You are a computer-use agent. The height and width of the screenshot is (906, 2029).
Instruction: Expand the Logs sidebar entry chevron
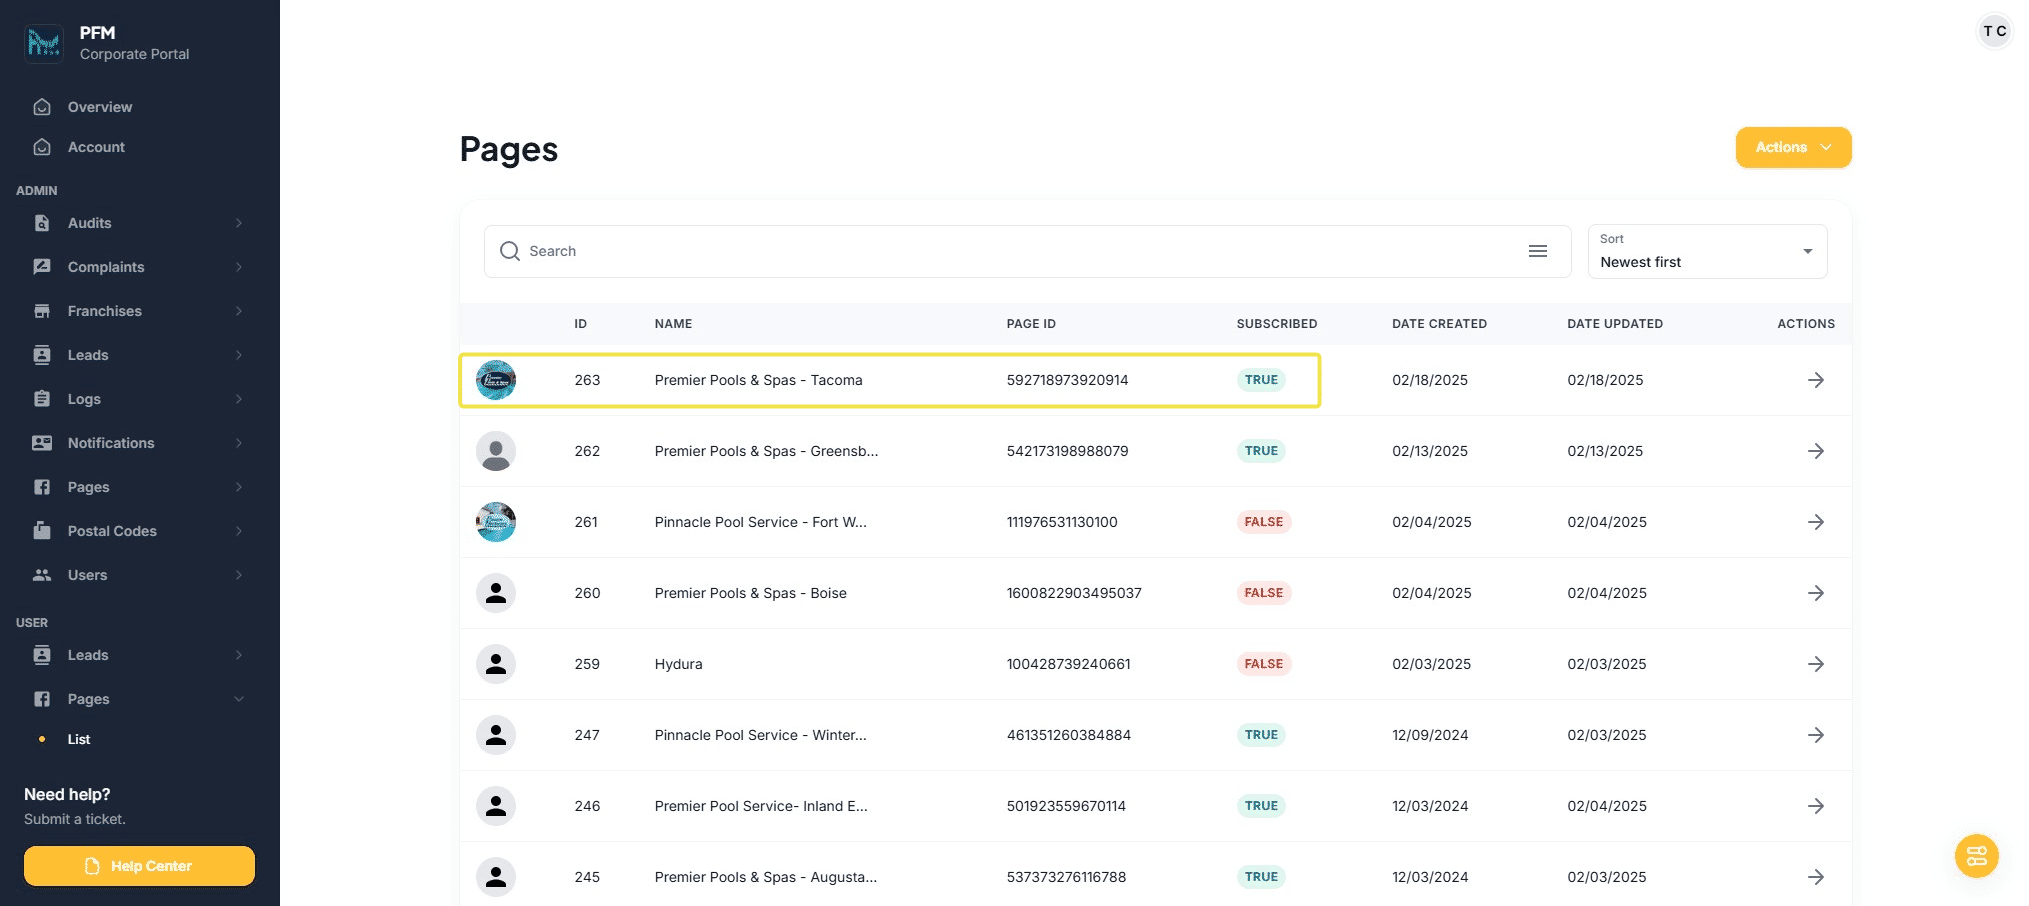239,399
